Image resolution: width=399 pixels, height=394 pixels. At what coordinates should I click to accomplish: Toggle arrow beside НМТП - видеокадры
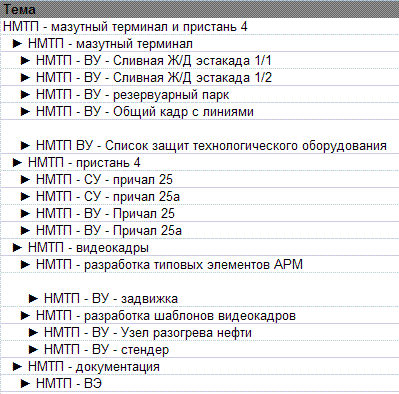tap(17, 248)
